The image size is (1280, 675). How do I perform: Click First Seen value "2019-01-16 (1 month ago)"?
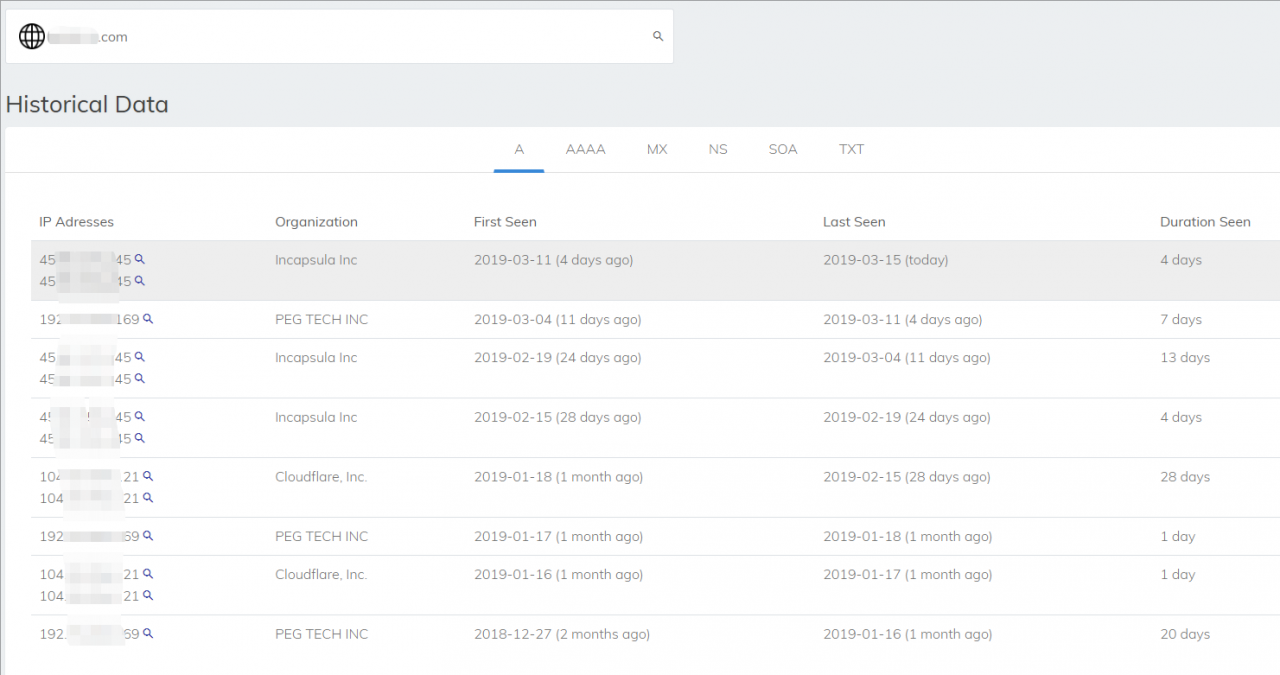[559, 575]
